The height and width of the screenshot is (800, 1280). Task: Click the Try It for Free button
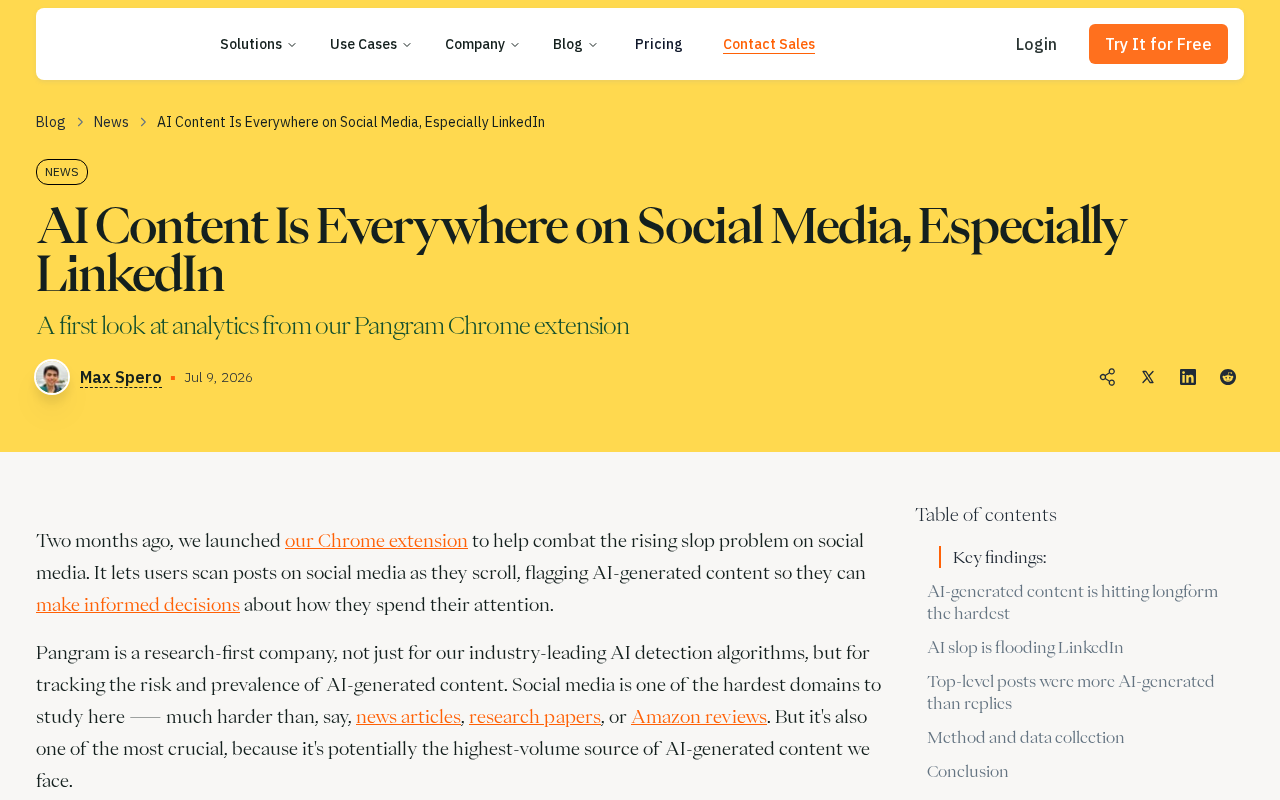[x=1158, y=44]
